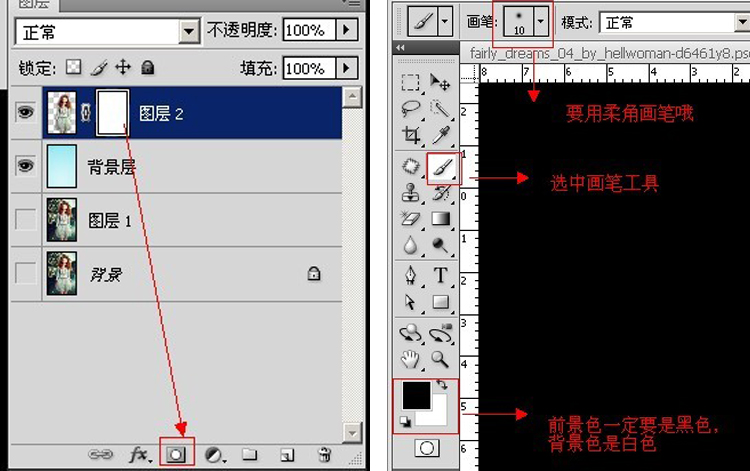Select the Dodge tool
Image resolution: width=750 pixels, height=471 pixels.
[x=440, y=245]
